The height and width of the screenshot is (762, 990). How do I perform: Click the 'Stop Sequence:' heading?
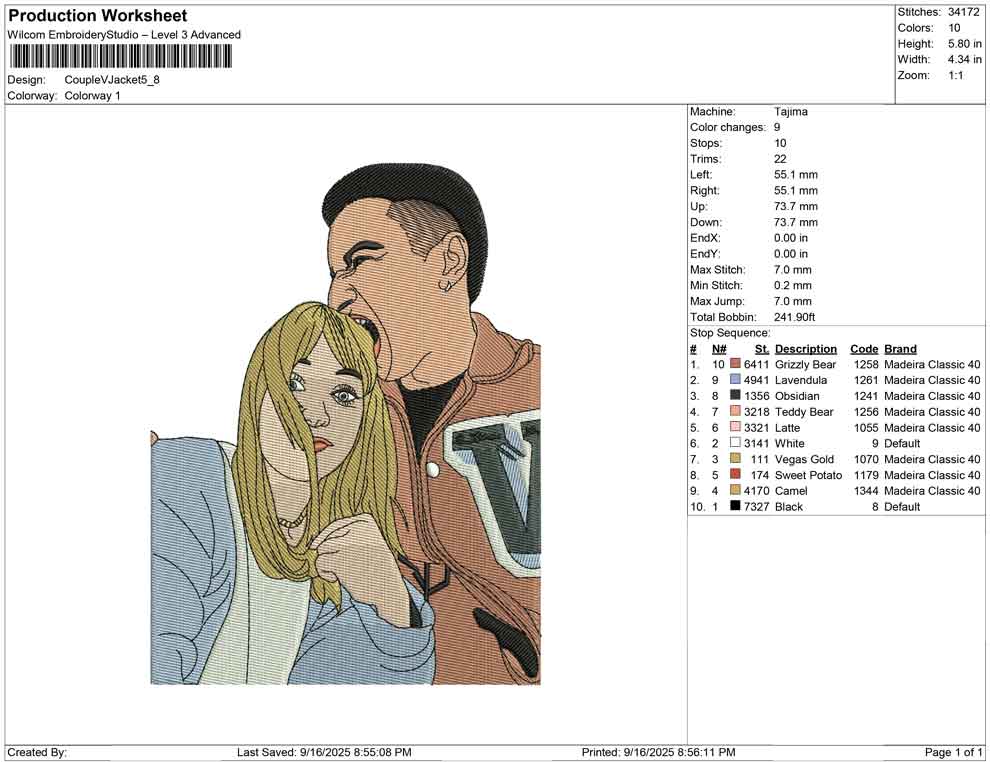click(730, 333)
